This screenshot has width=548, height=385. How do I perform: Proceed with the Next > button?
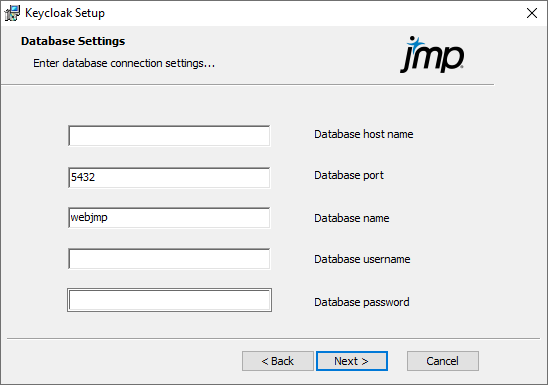point(352,361)
